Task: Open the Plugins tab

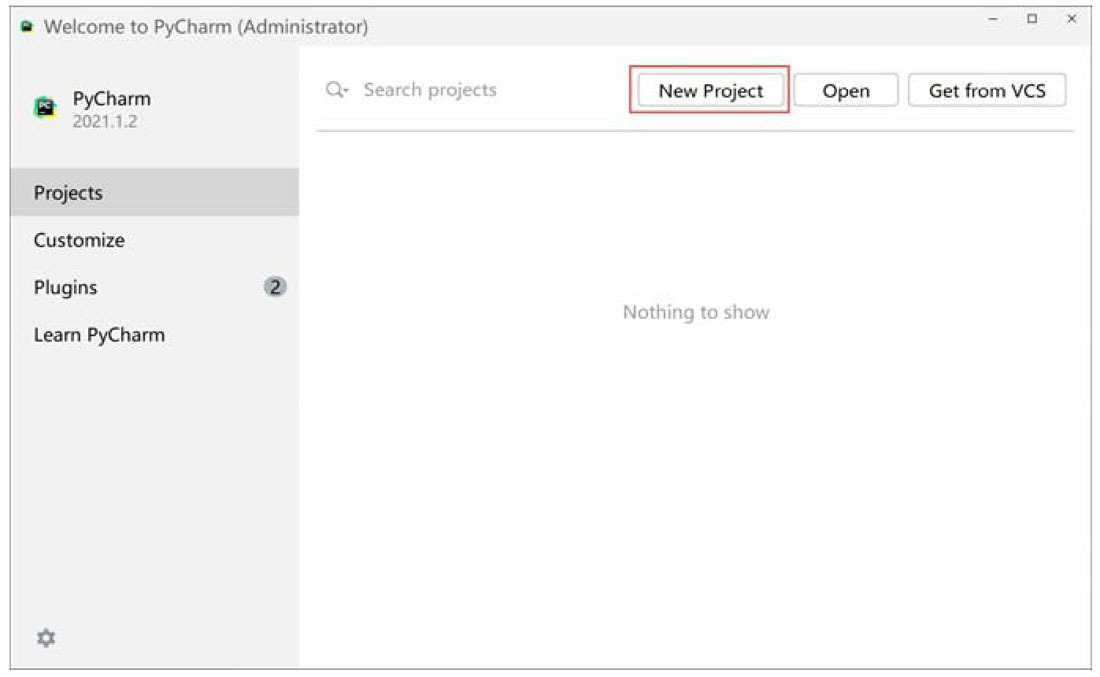Action: 154,287
